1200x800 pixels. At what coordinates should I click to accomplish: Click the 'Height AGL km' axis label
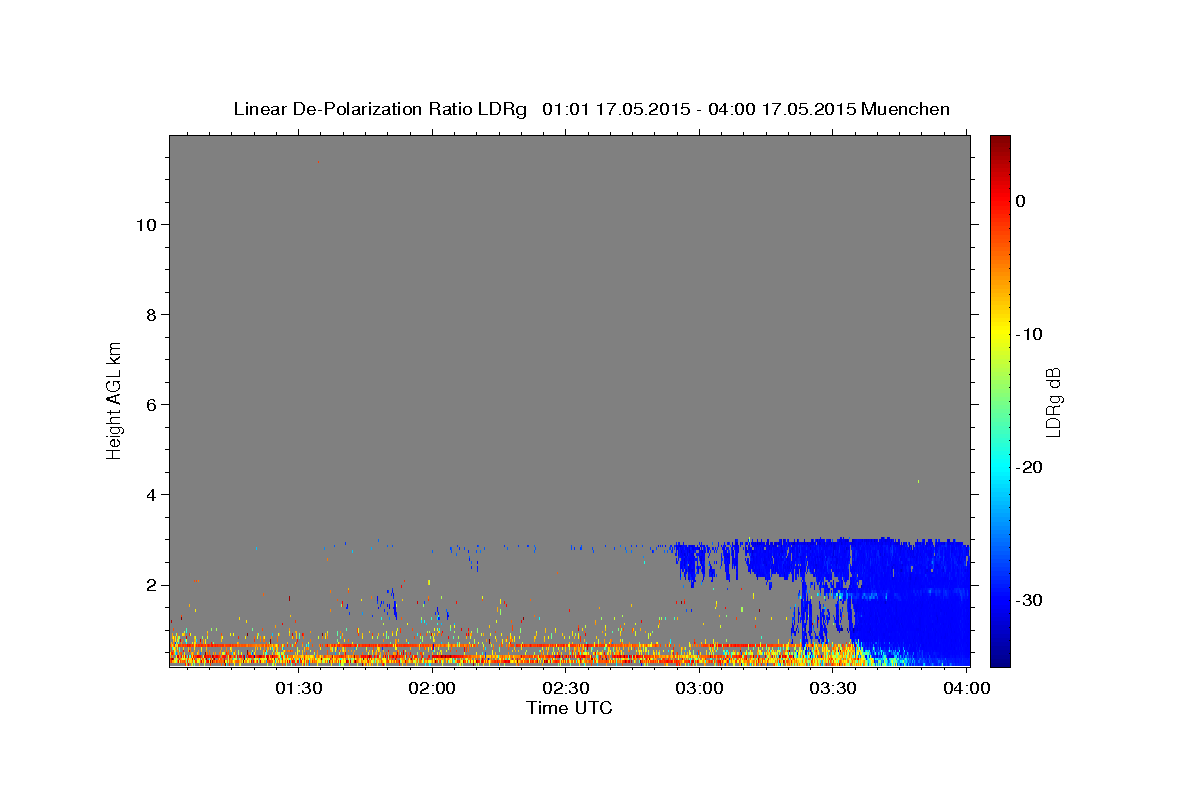[x=114, y=400]
